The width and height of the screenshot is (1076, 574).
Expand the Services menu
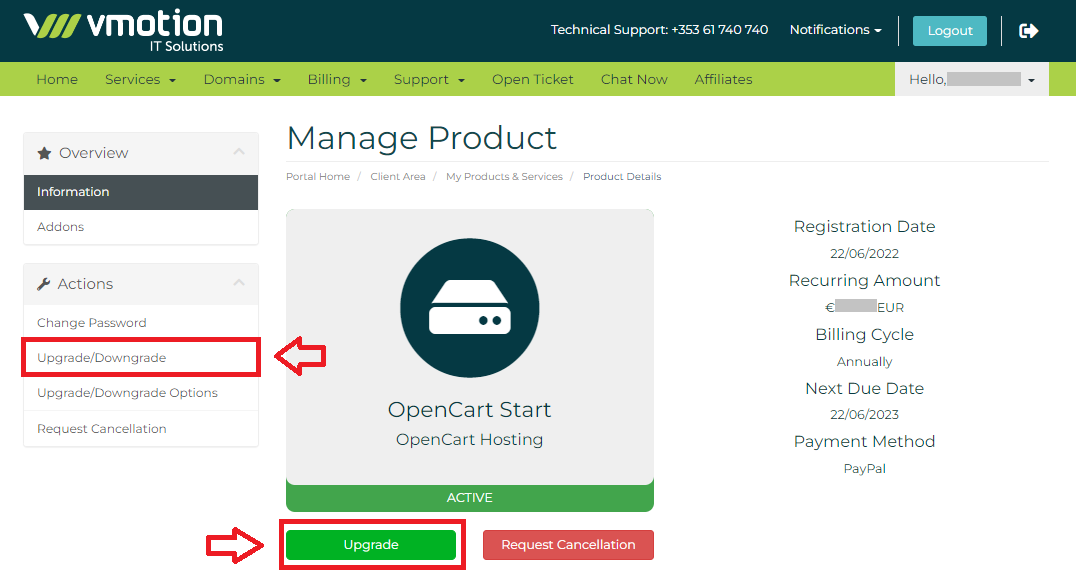click(x=141, y=80)
